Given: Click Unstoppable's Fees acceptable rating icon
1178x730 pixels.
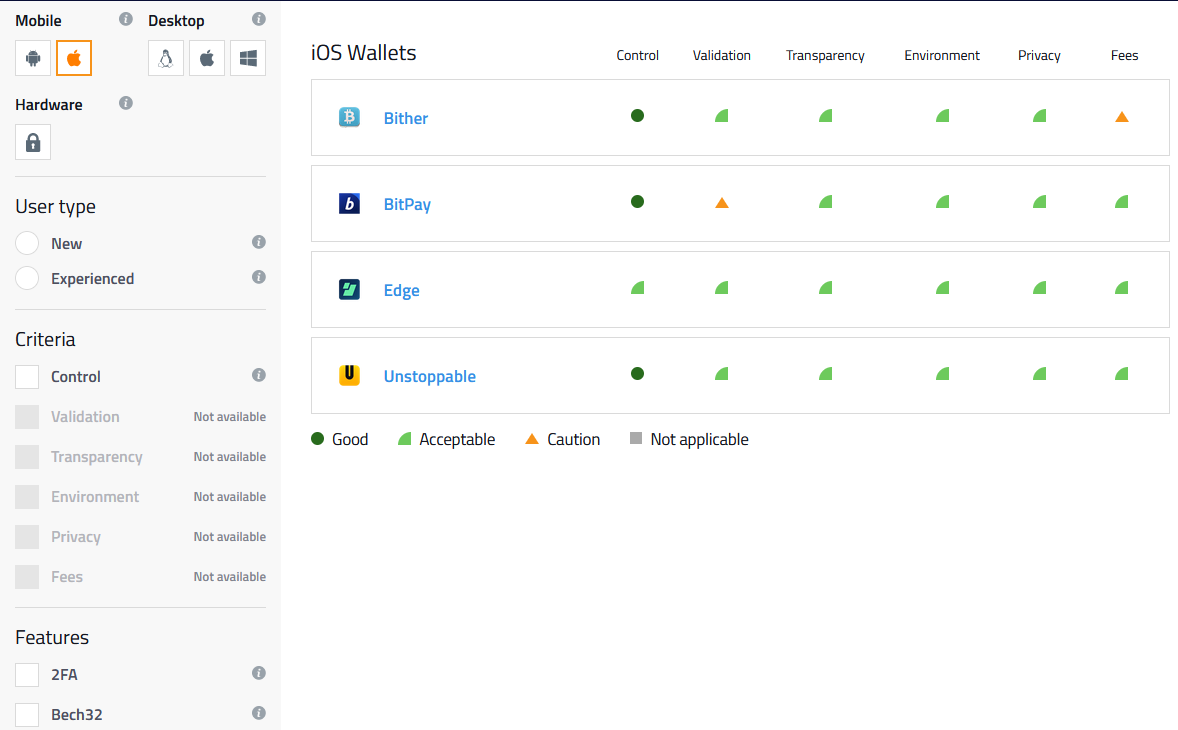Looking at the screenshot, I should (1122, 373).
